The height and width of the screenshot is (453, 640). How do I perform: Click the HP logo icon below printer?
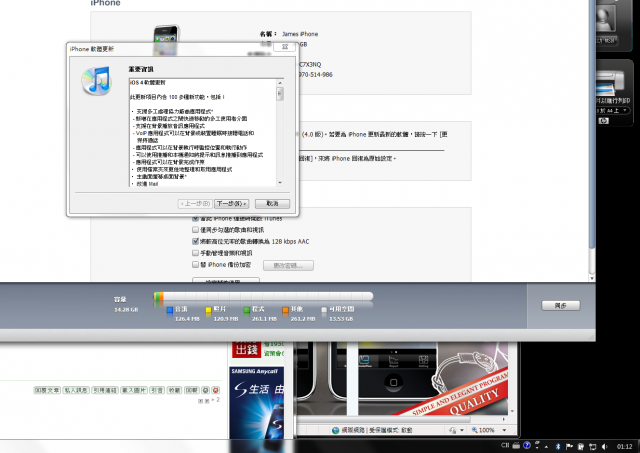coord(604,121)
